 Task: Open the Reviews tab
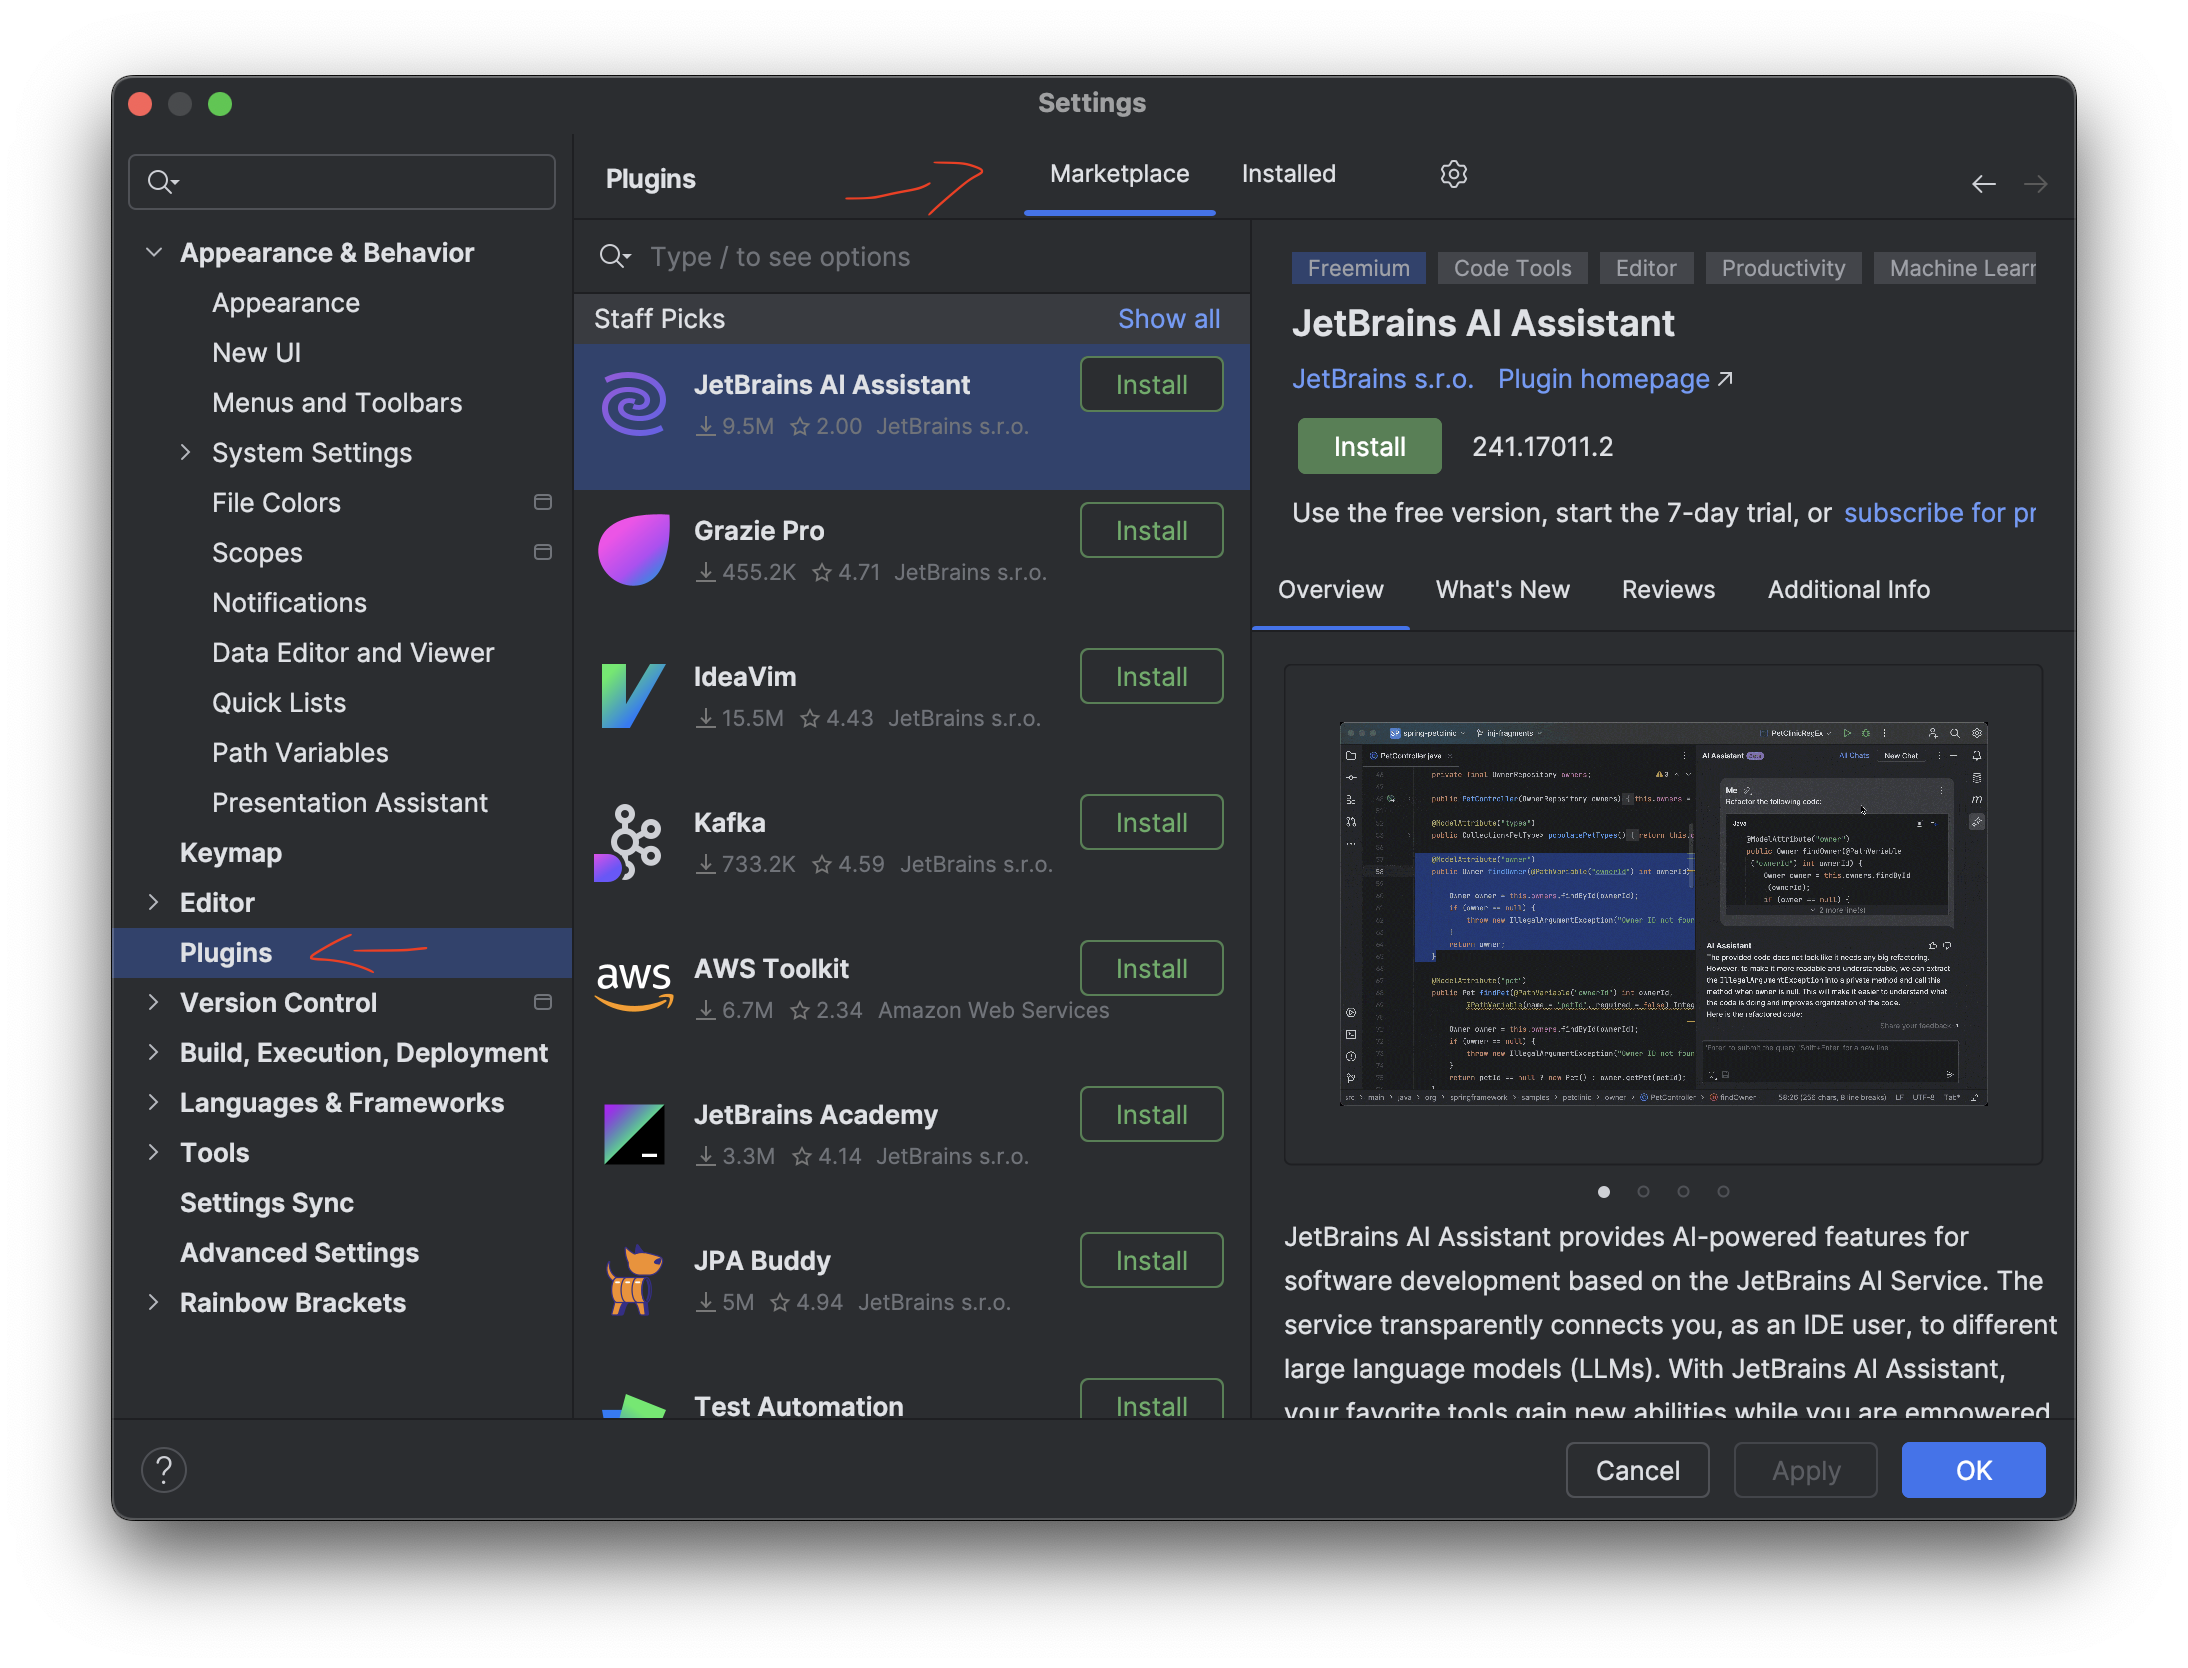point(1667,590)
